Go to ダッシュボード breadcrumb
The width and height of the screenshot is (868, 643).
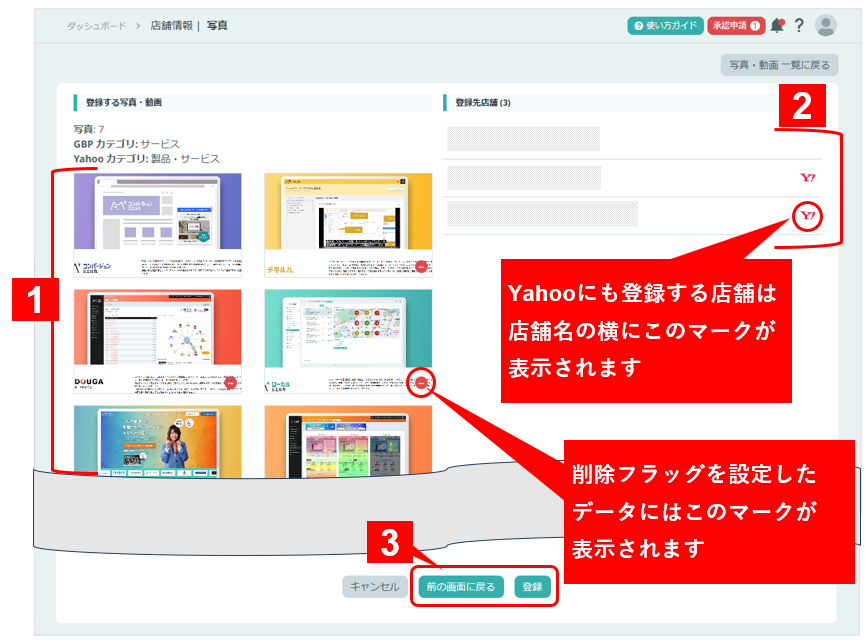96,26
